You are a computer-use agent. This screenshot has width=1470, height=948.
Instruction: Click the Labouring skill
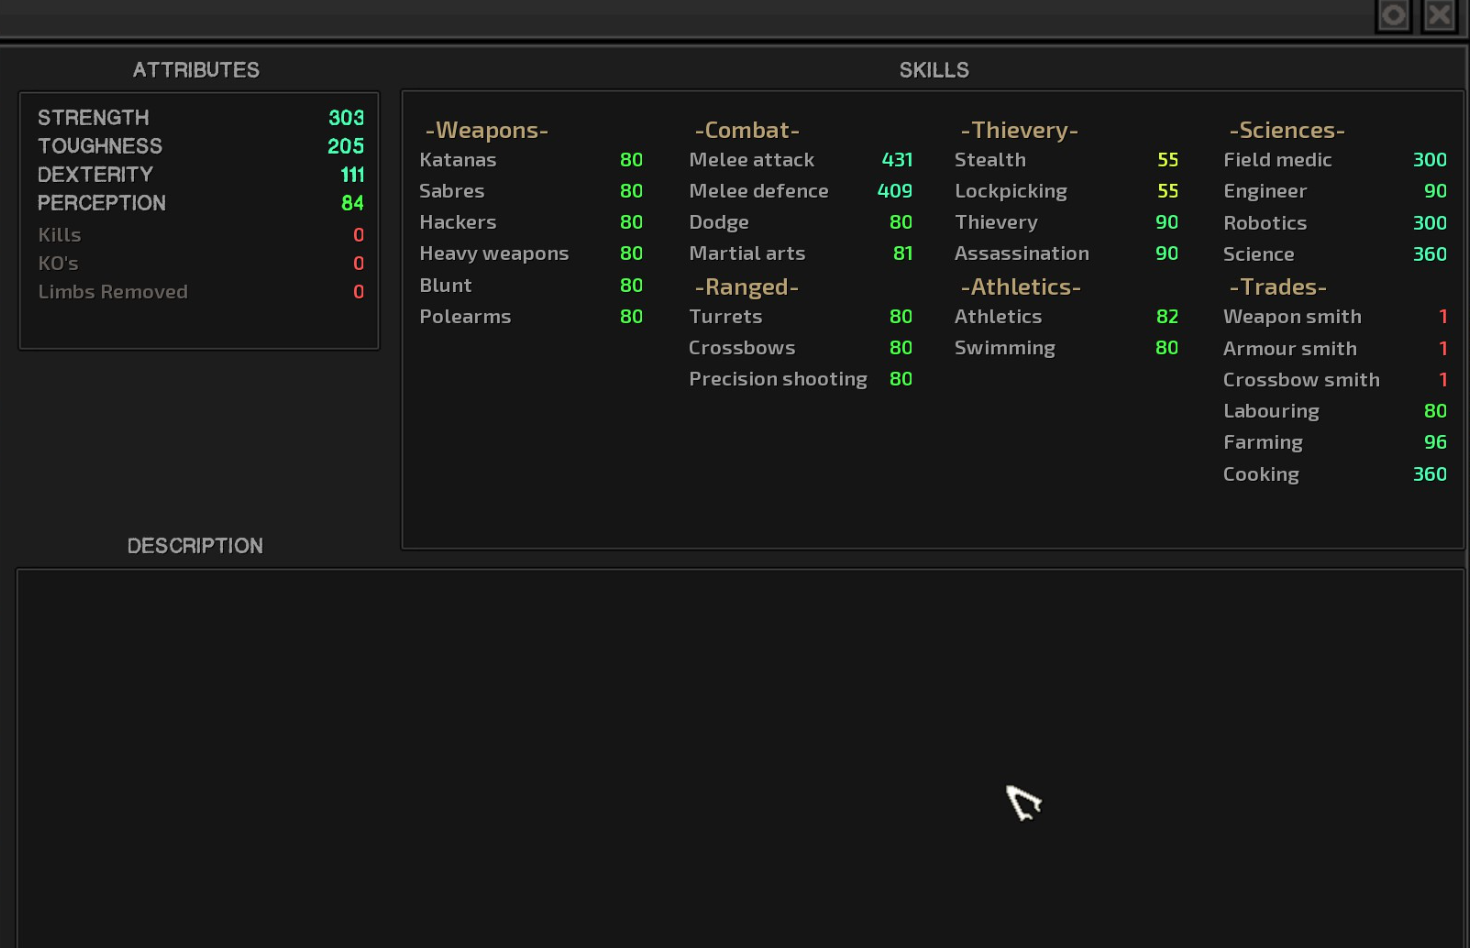1335,411
